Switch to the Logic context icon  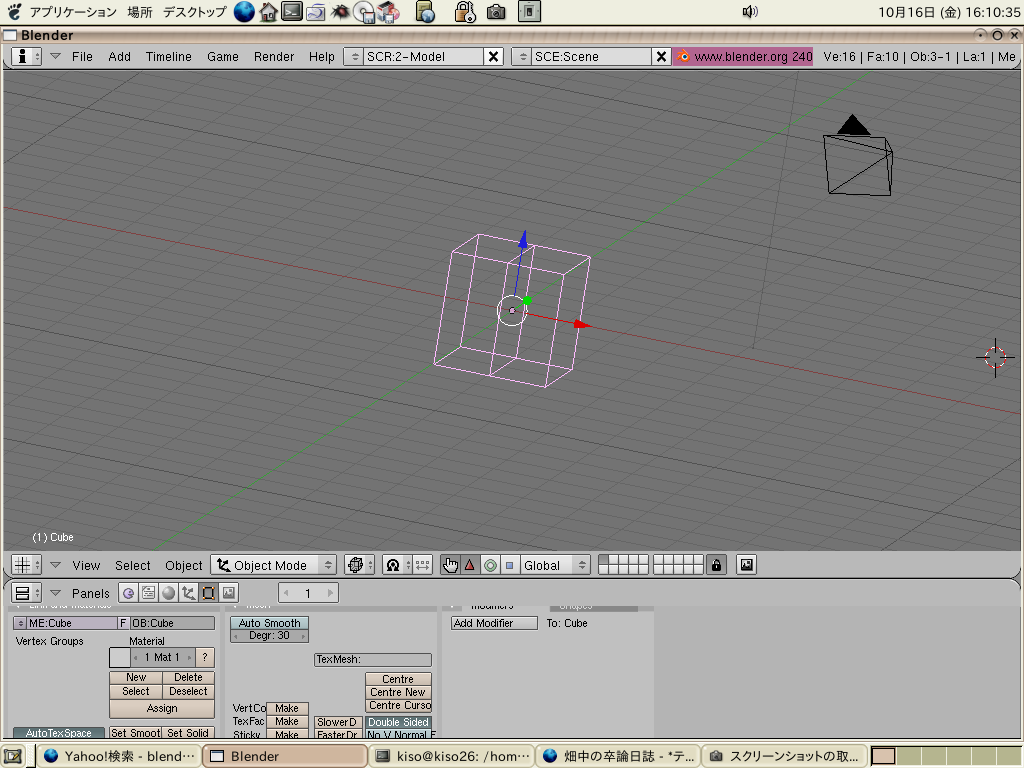pyautogui.click(x=129, y=593)
